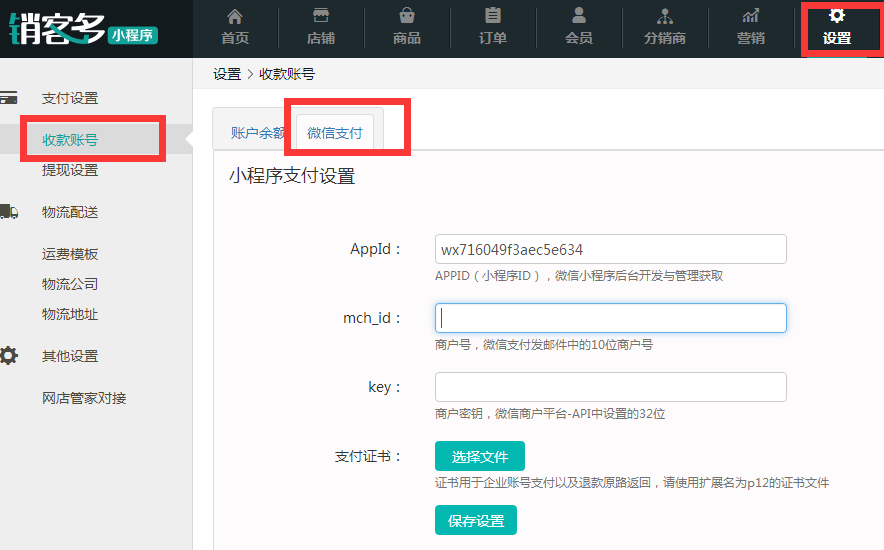Screen dimensions: 884x550
Task: Click the 物流配送 truck icon in sidebar
Action: coord(8,212)
